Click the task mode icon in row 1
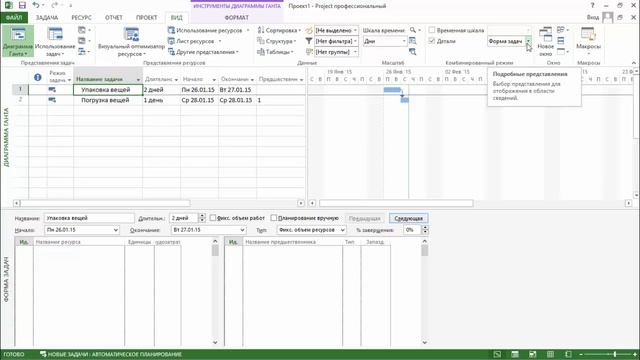The width and height of the screenshot is (640, 360). tap(52, 89)
